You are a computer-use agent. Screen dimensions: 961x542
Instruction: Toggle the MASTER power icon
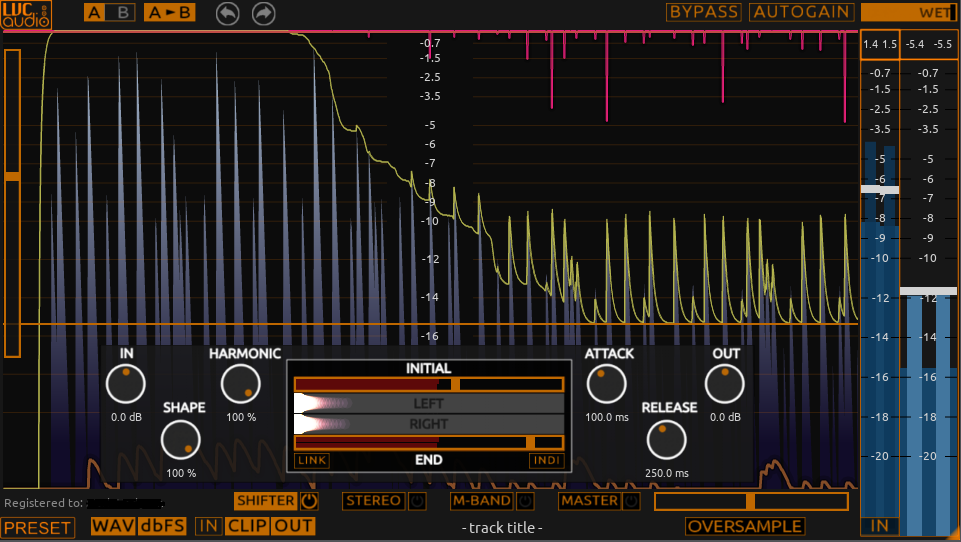point(631,501)
